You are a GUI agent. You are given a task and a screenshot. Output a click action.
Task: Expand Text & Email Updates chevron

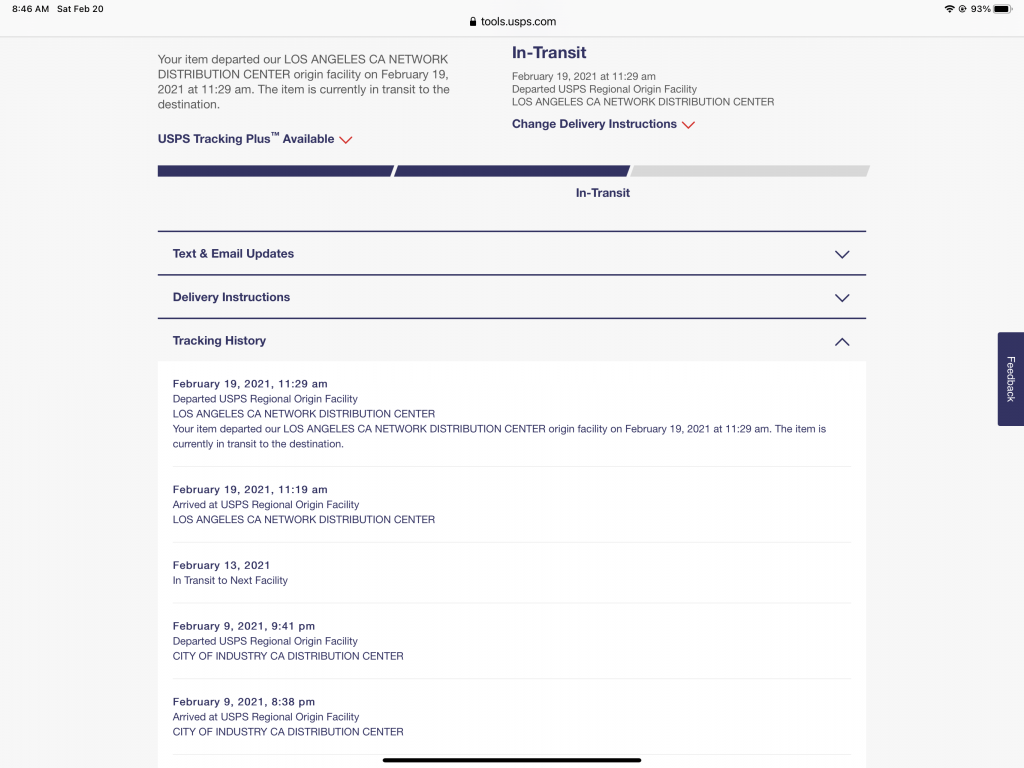pyautogui.click(x=842, y=254)
